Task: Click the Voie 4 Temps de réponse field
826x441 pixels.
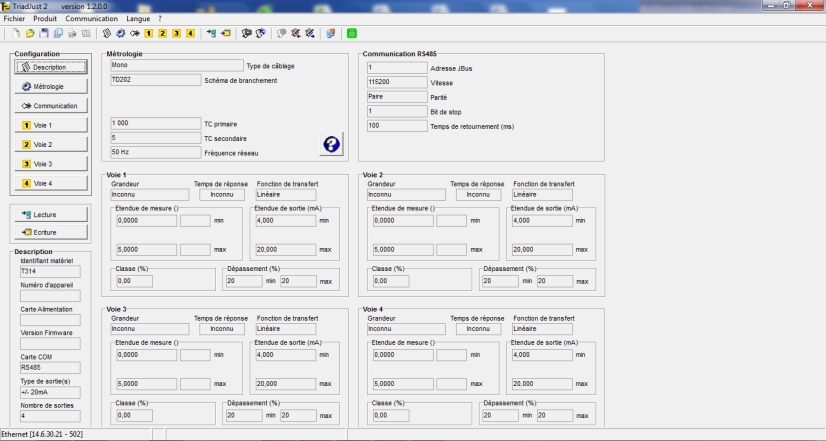Action: (x=478, y=329)
